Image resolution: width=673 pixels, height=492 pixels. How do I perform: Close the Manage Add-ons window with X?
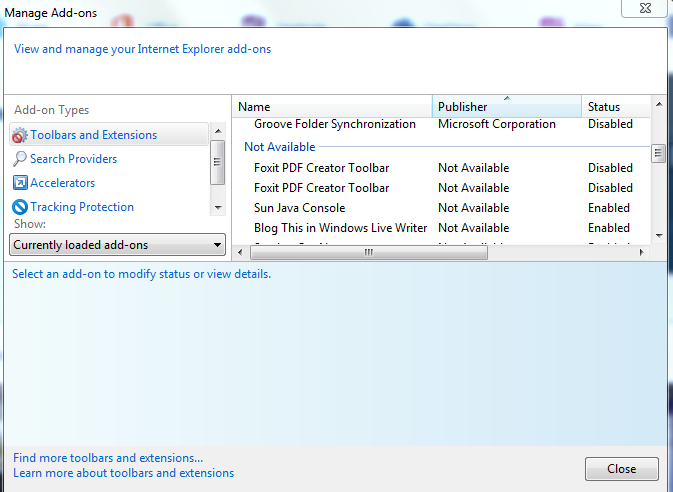pyautogui.click(x=645, y=8)
